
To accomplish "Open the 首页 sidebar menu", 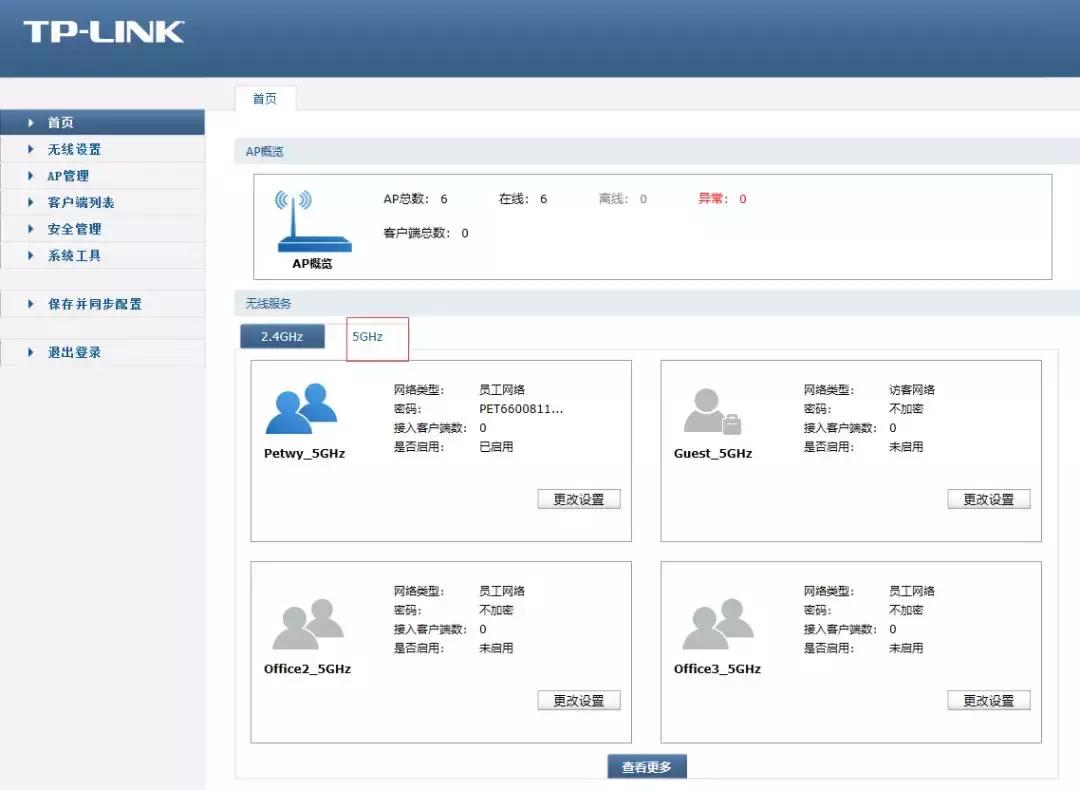I will tap(102, 123).
